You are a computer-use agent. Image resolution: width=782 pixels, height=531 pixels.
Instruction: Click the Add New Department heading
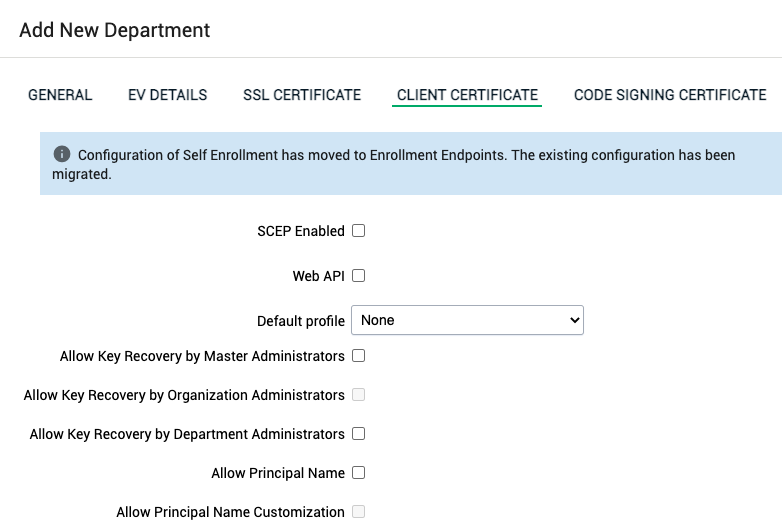tap(115, 30)
